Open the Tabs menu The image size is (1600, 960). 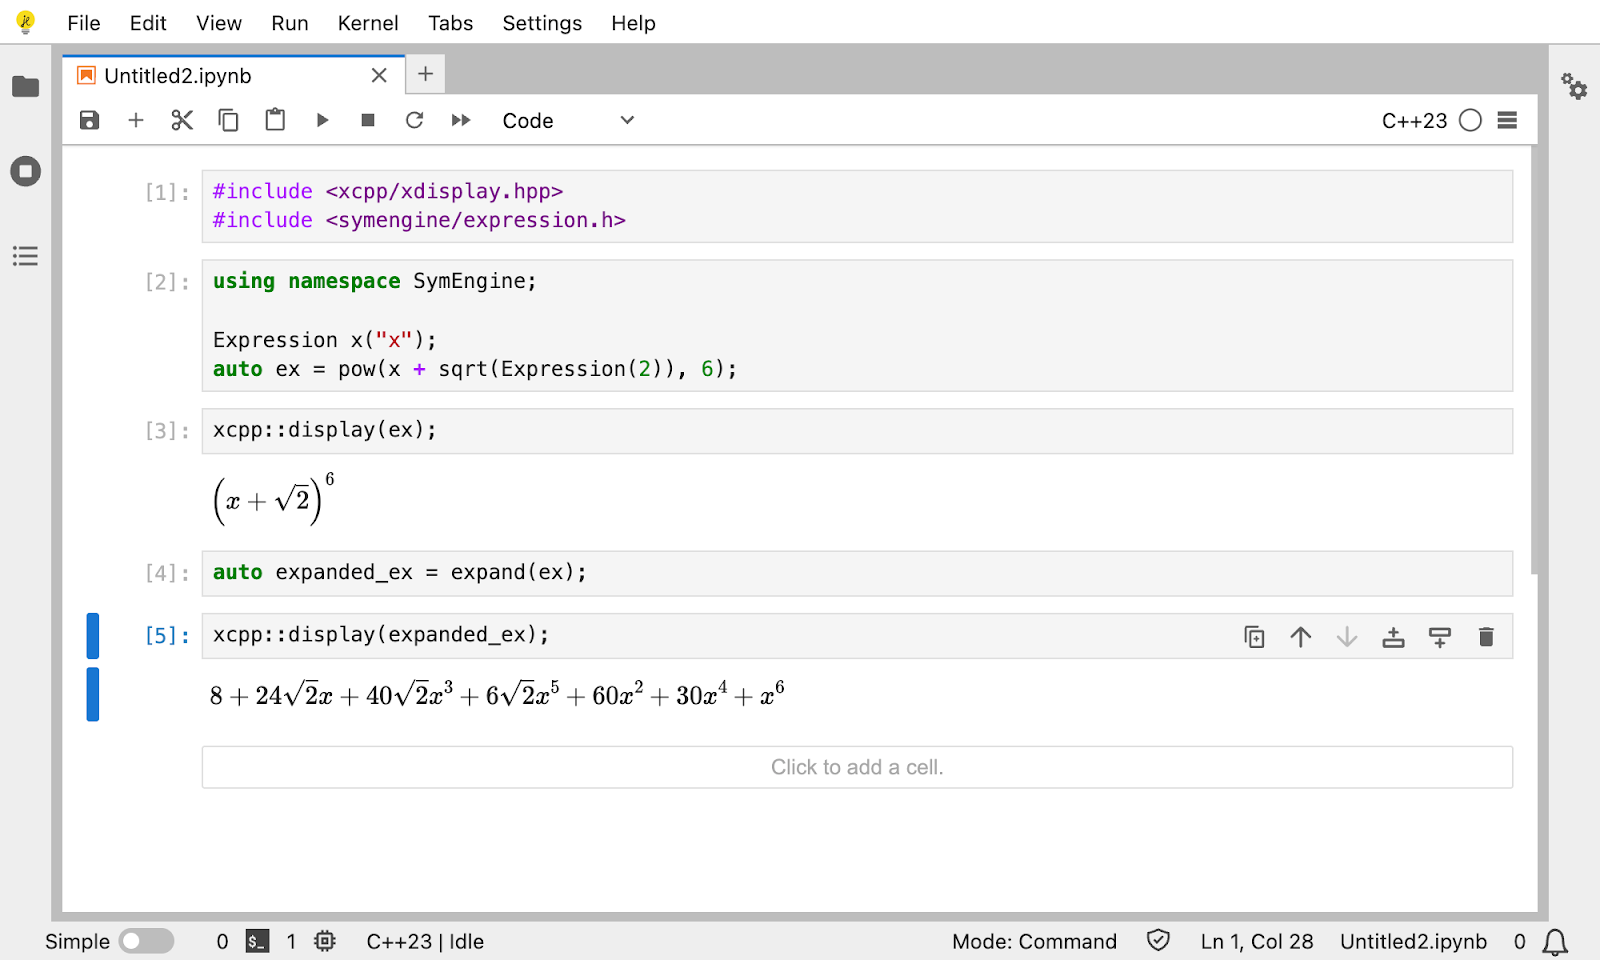(451, 23)
